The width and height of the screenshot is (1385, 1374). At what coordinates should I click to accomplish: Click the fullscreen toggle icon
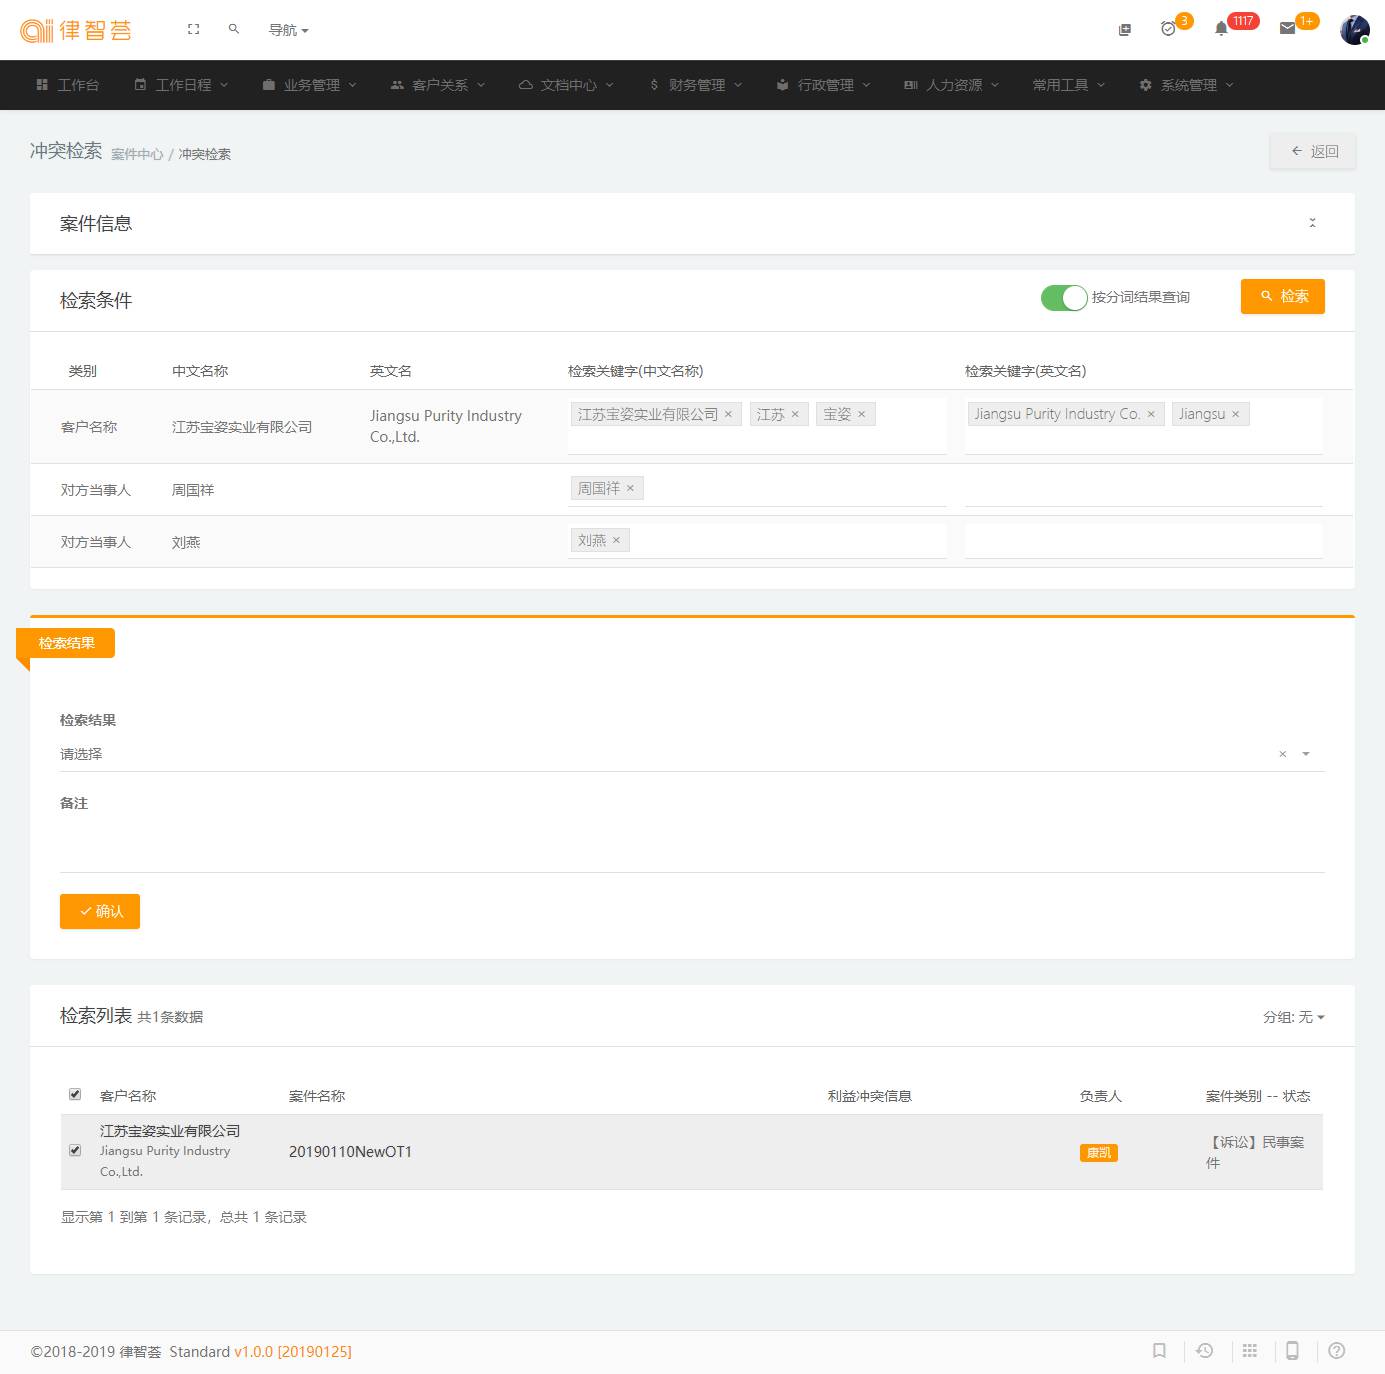pos(193,30)
